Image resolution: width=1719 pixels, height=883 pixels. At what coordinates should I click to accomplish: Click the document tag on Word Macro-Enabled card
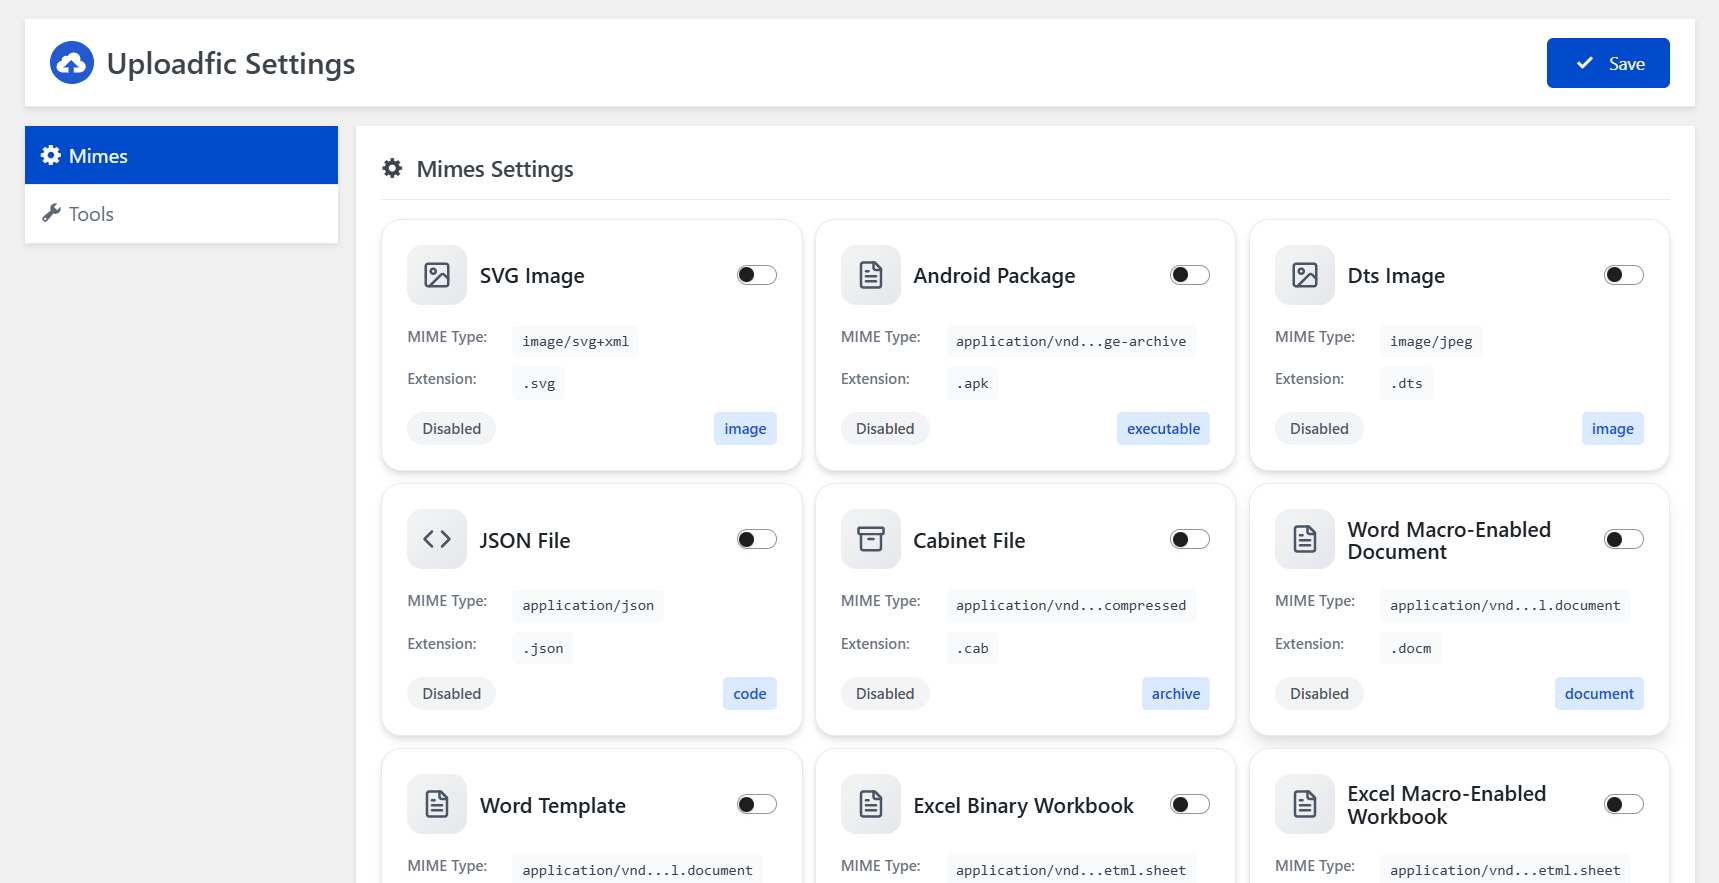tap(1599, 694)
